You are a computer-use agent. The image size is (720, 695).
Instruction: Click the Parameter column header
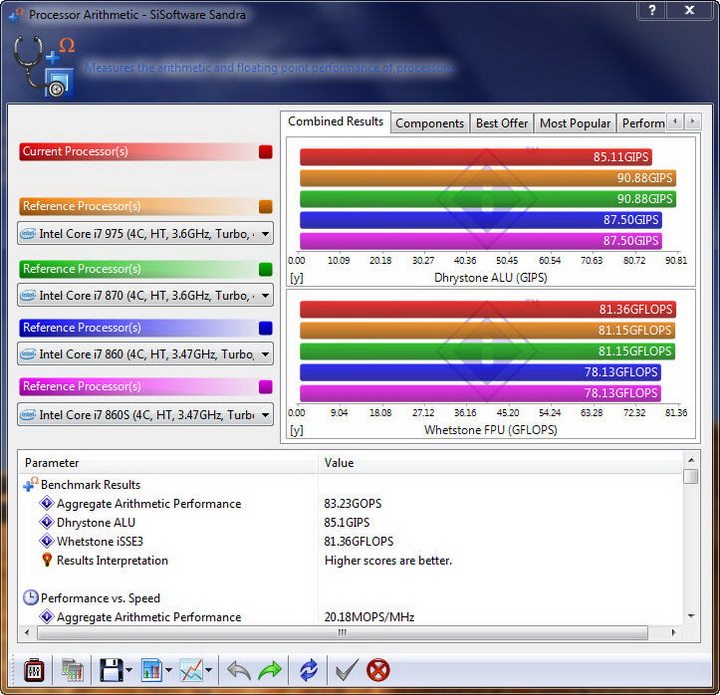(168, 463)
